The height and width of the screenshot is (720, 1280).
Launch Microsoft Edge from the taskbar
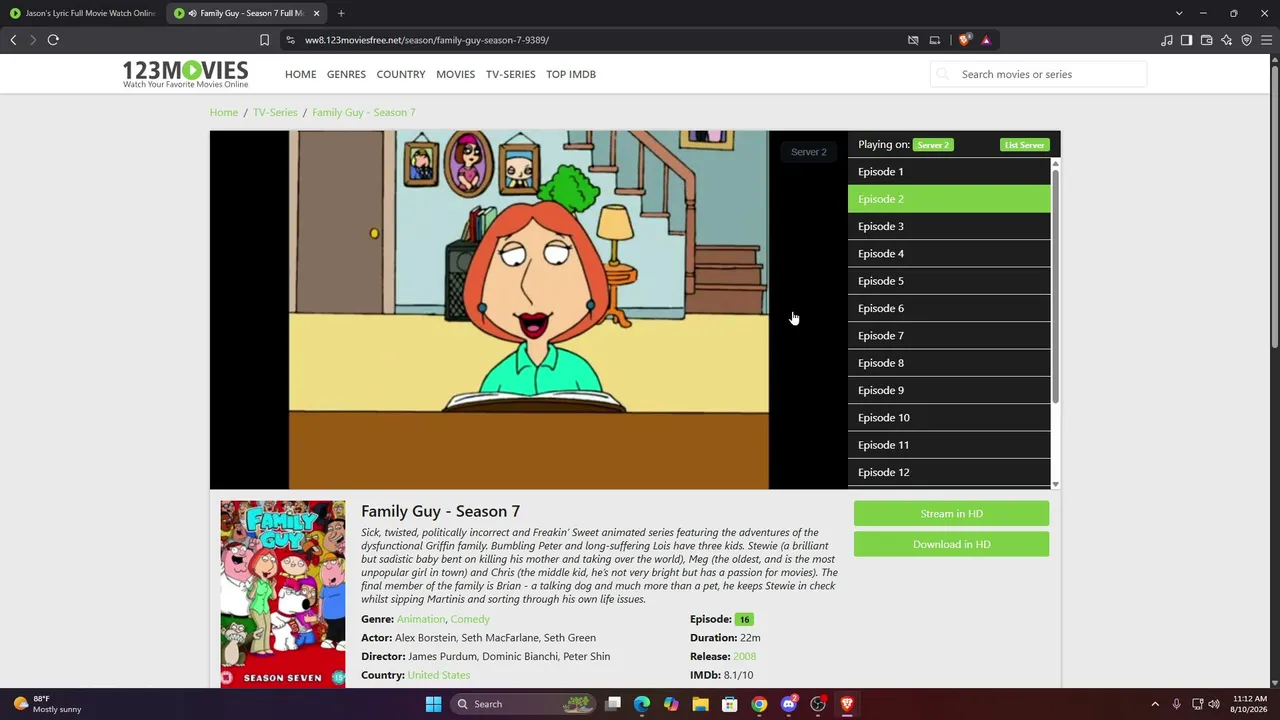tap(642, 704)
